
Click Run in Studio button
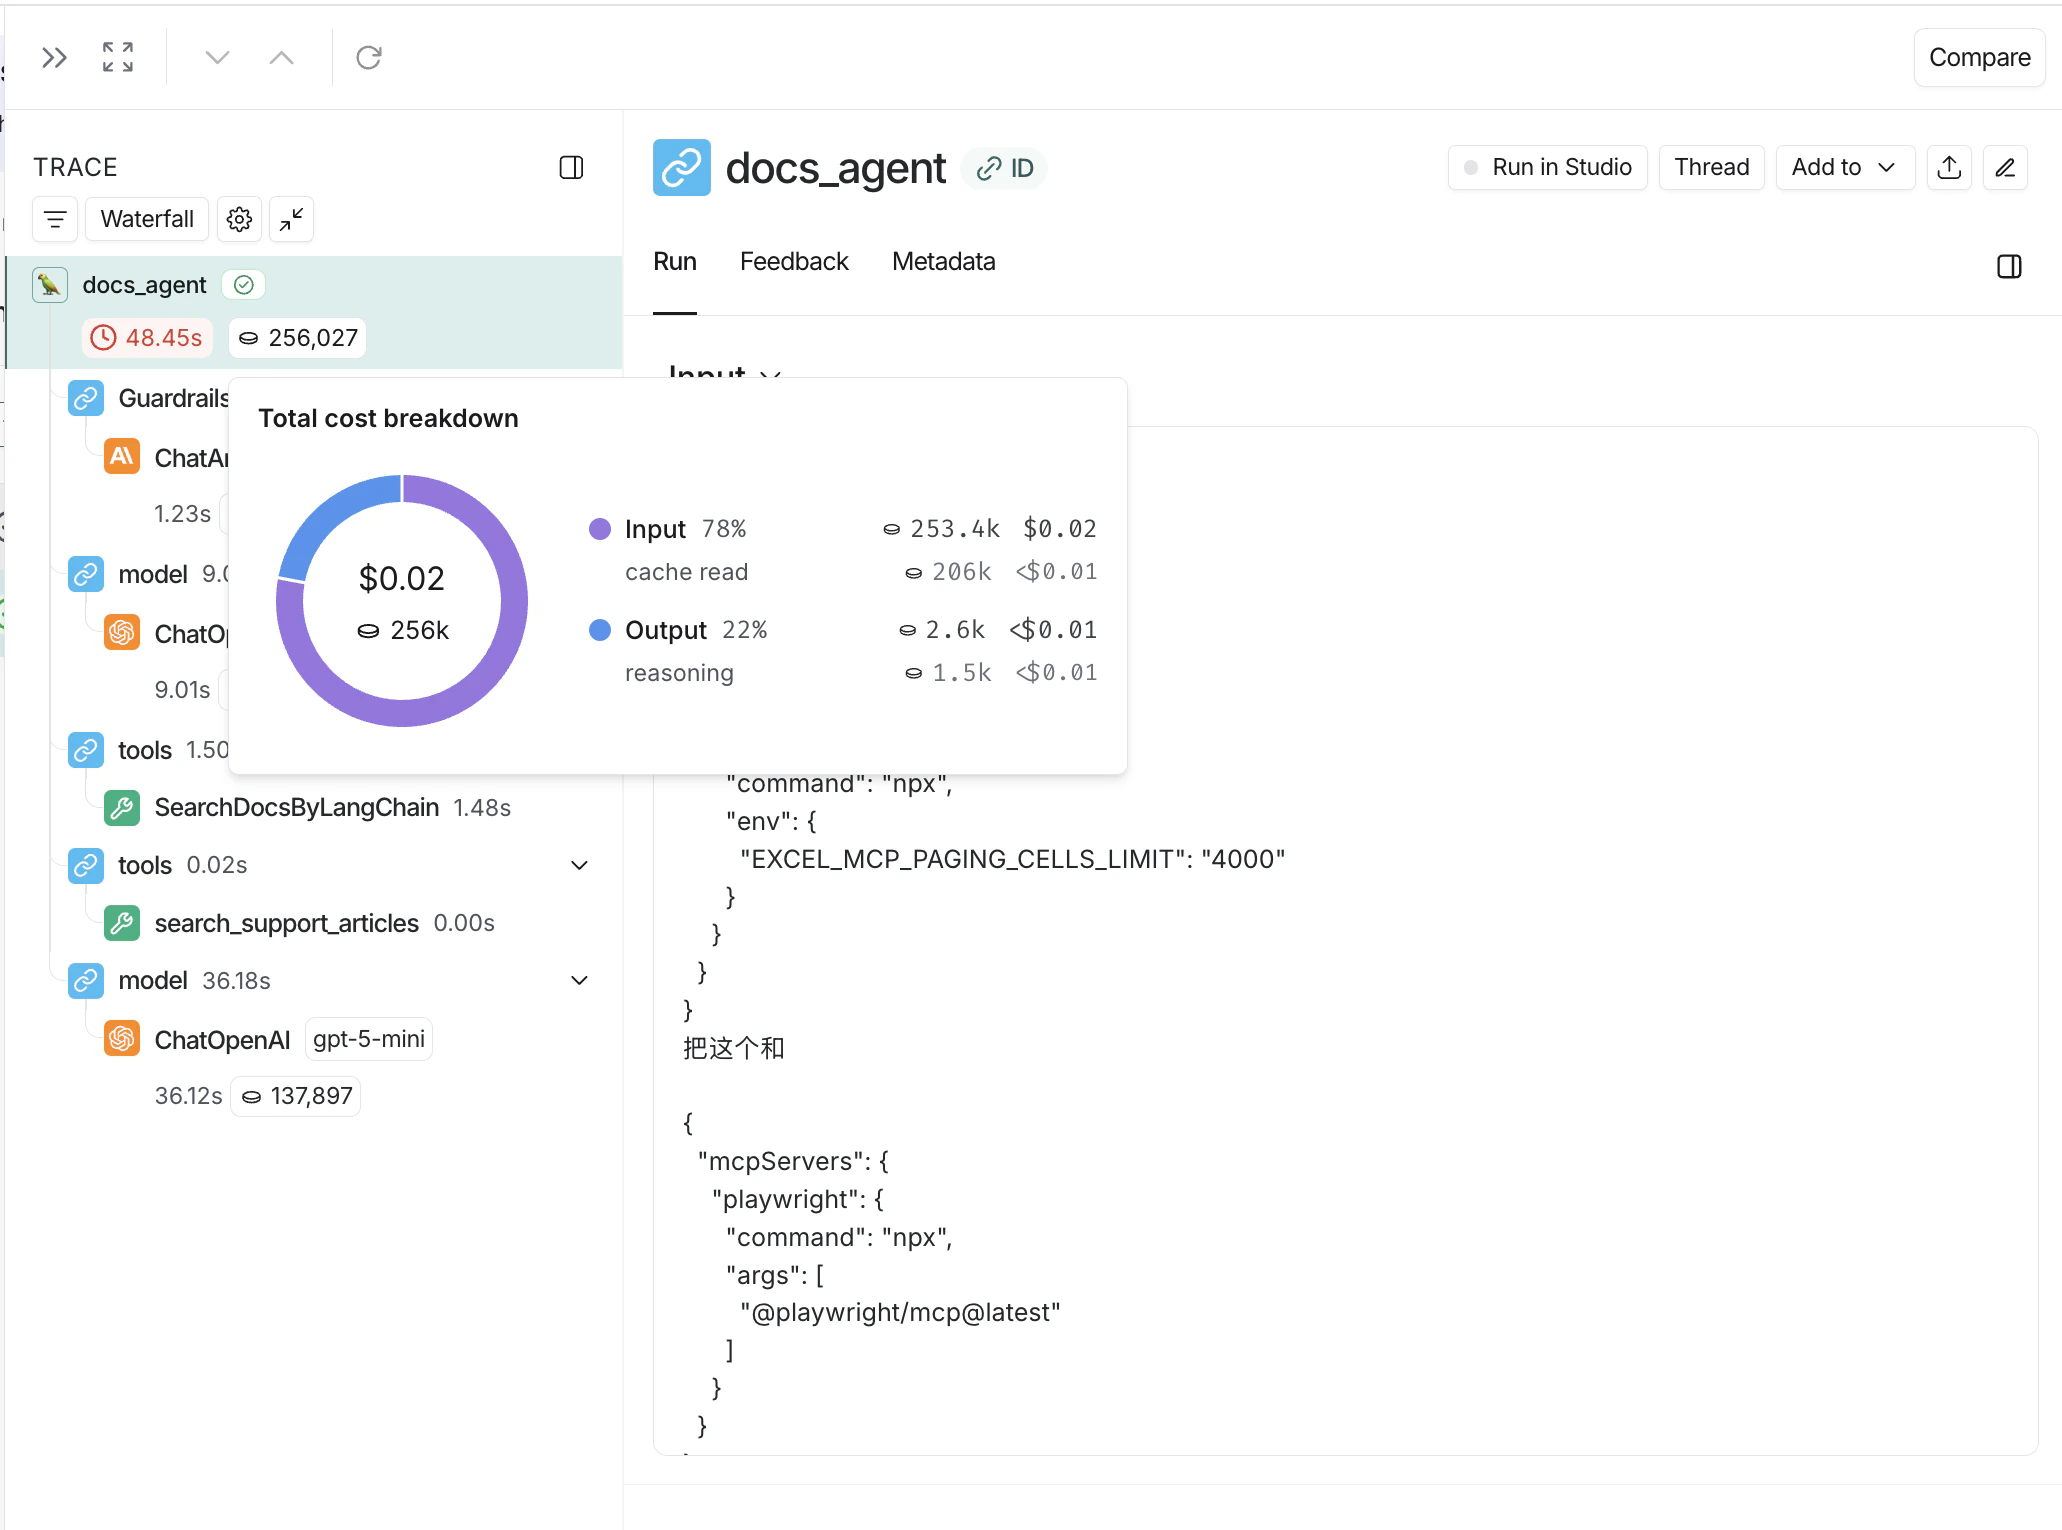1548,167
